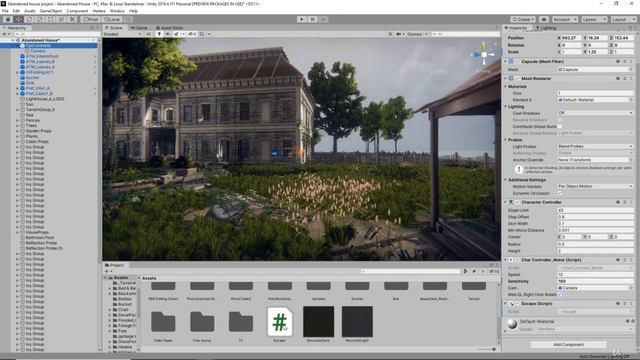Open the Account dropdown
The width and height of the screenshot is (640, 360).
pyautogui.click(x=564, y=19)
